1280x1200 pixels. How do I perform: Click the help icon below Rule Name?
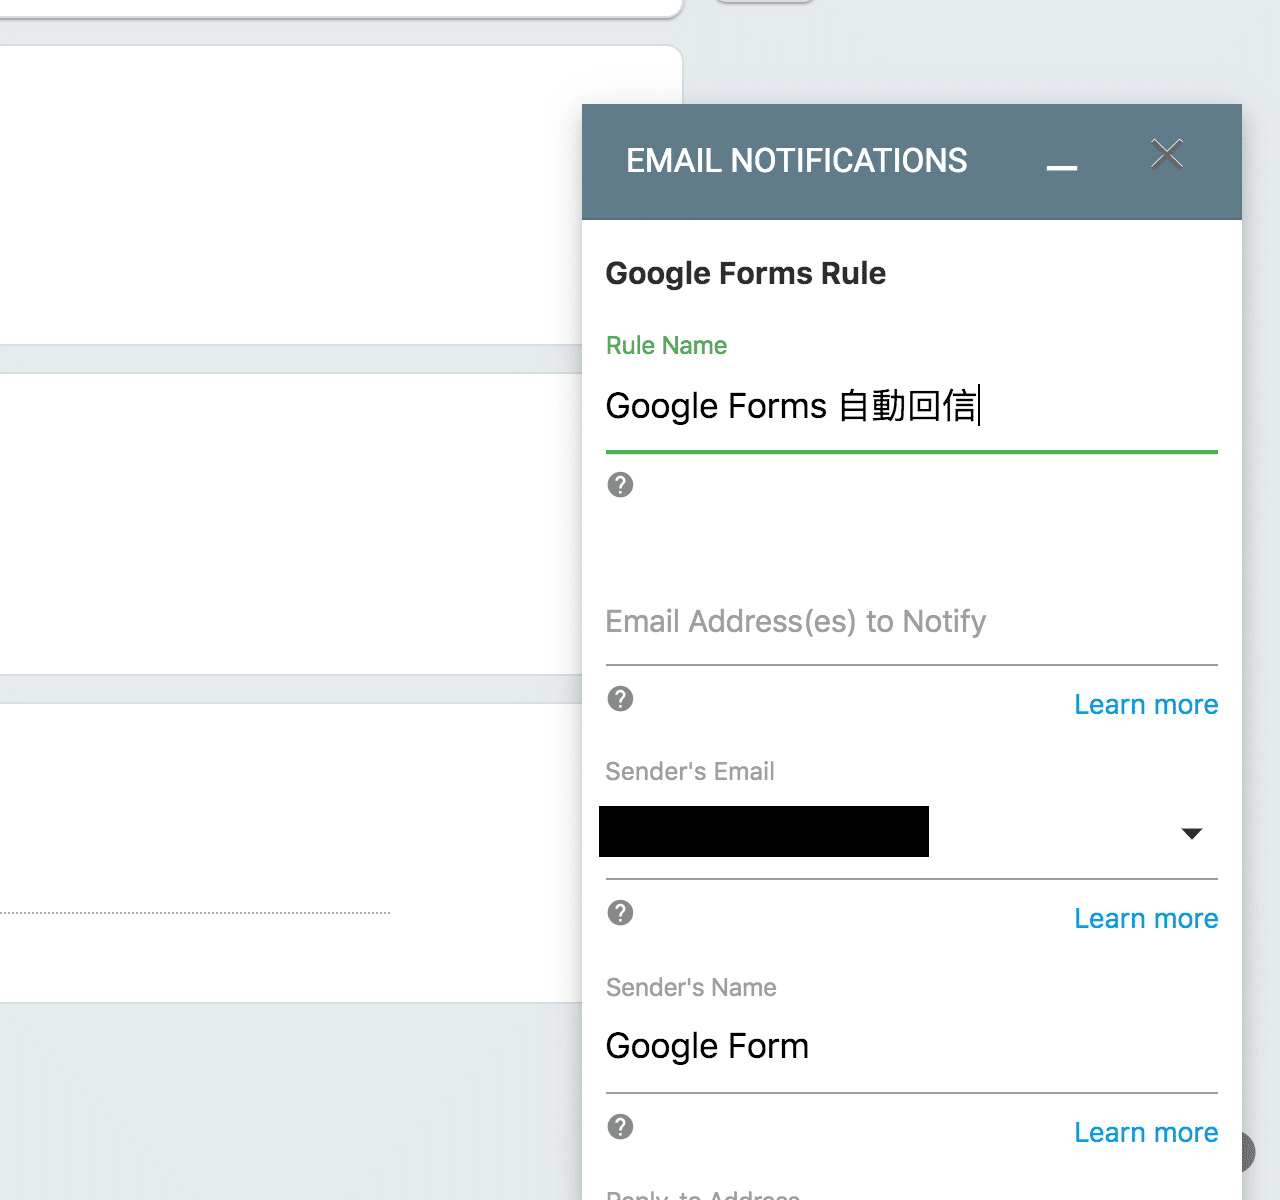620,485
